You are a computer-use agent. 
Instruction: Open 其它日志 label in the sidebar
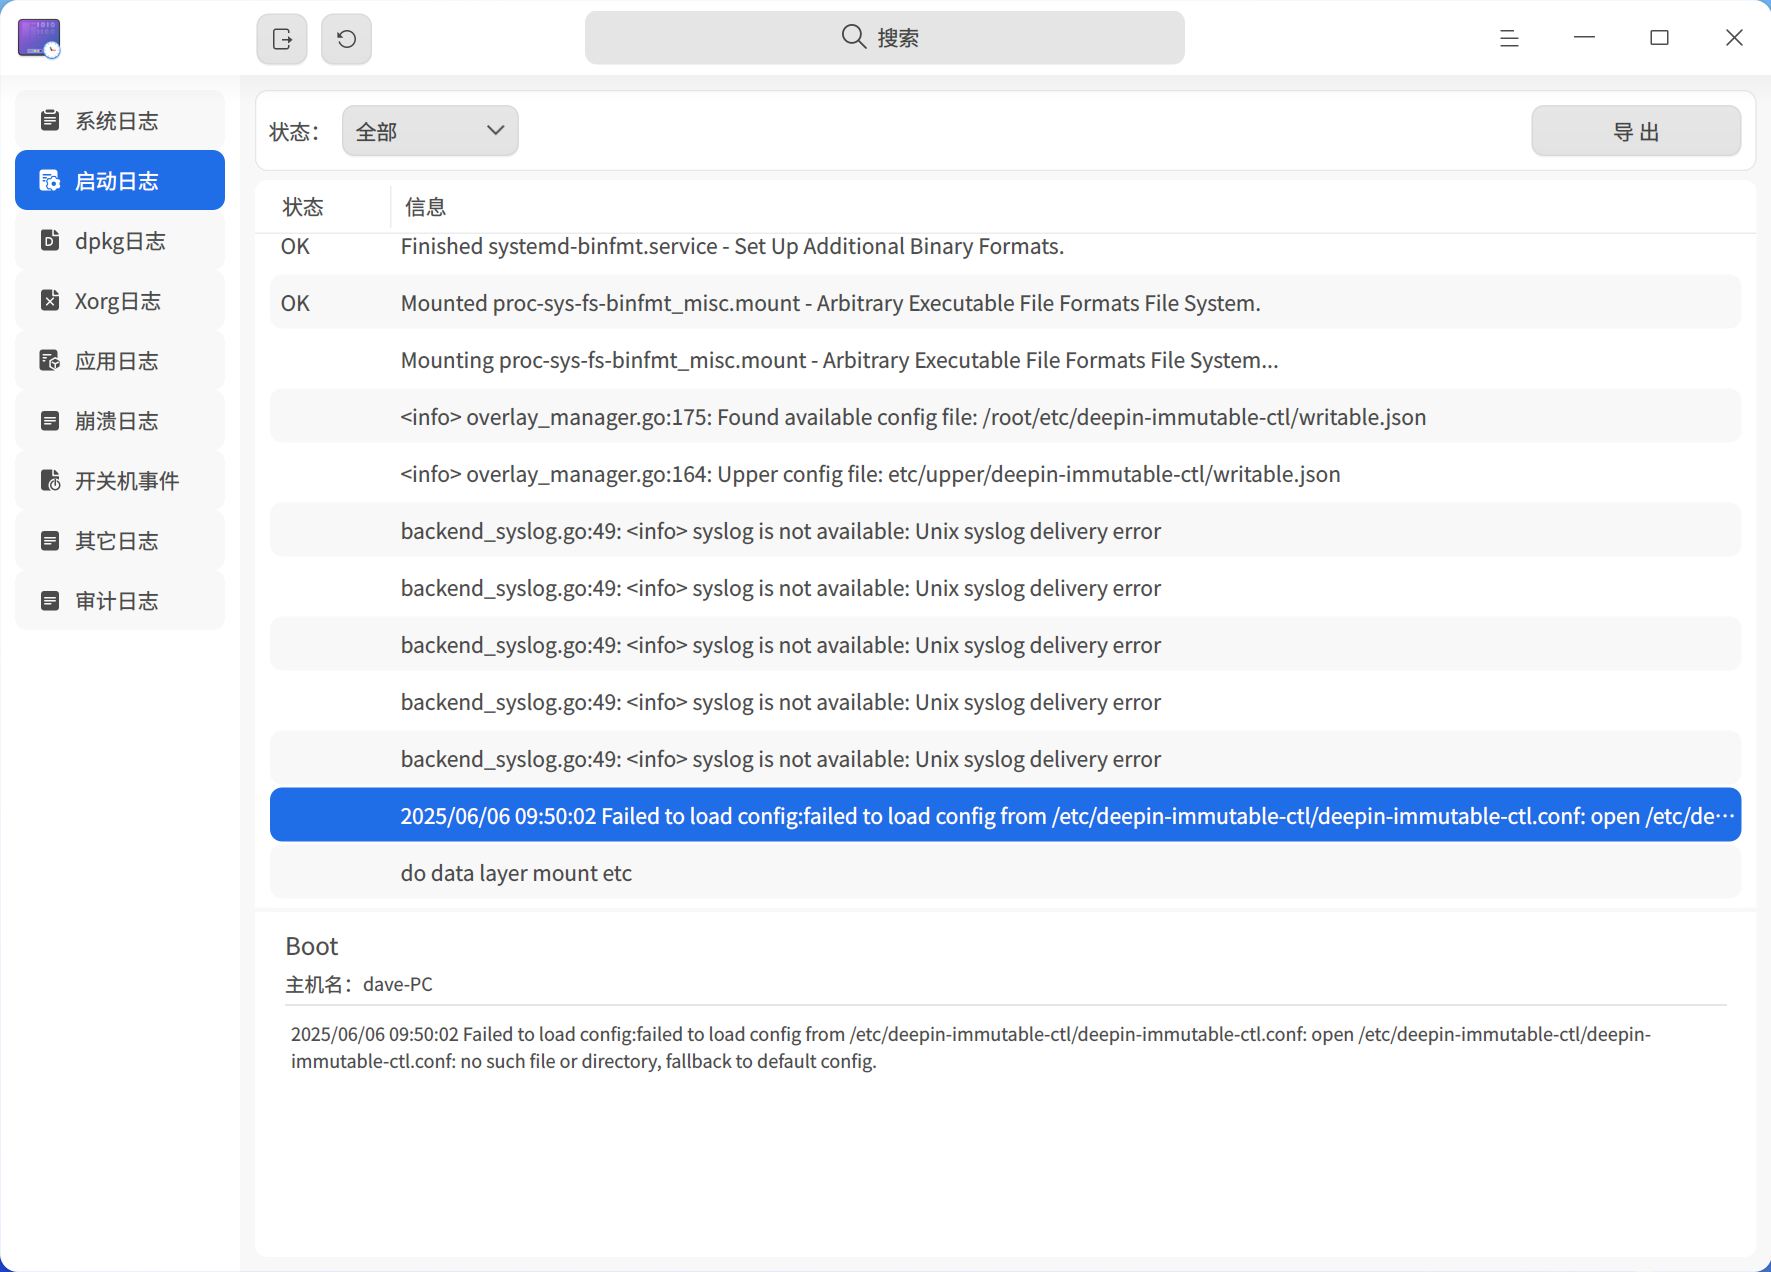pyautogui.click(x=117, y=541)
